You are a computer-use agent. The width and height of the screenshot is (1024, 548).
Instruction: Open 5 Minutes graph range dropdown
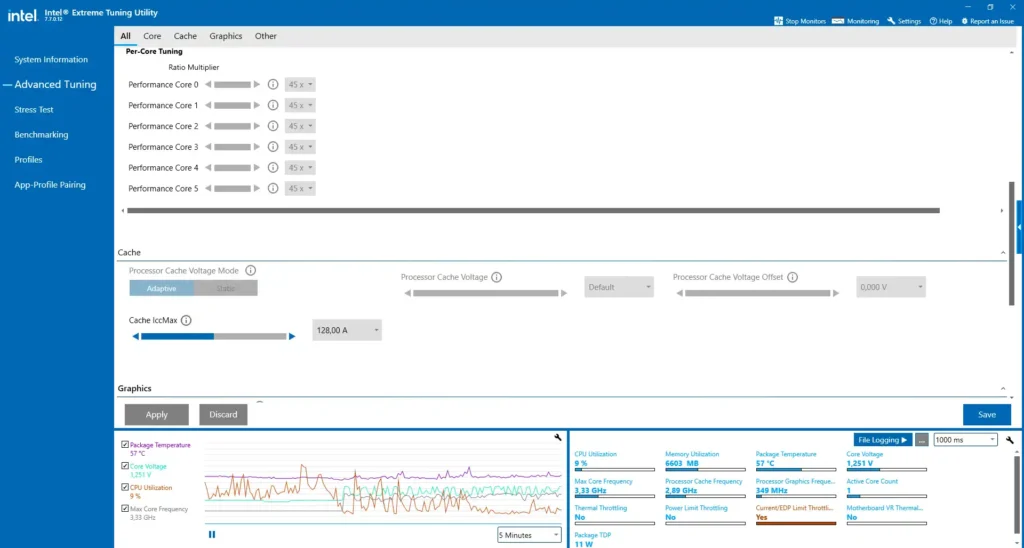(529, 535)
